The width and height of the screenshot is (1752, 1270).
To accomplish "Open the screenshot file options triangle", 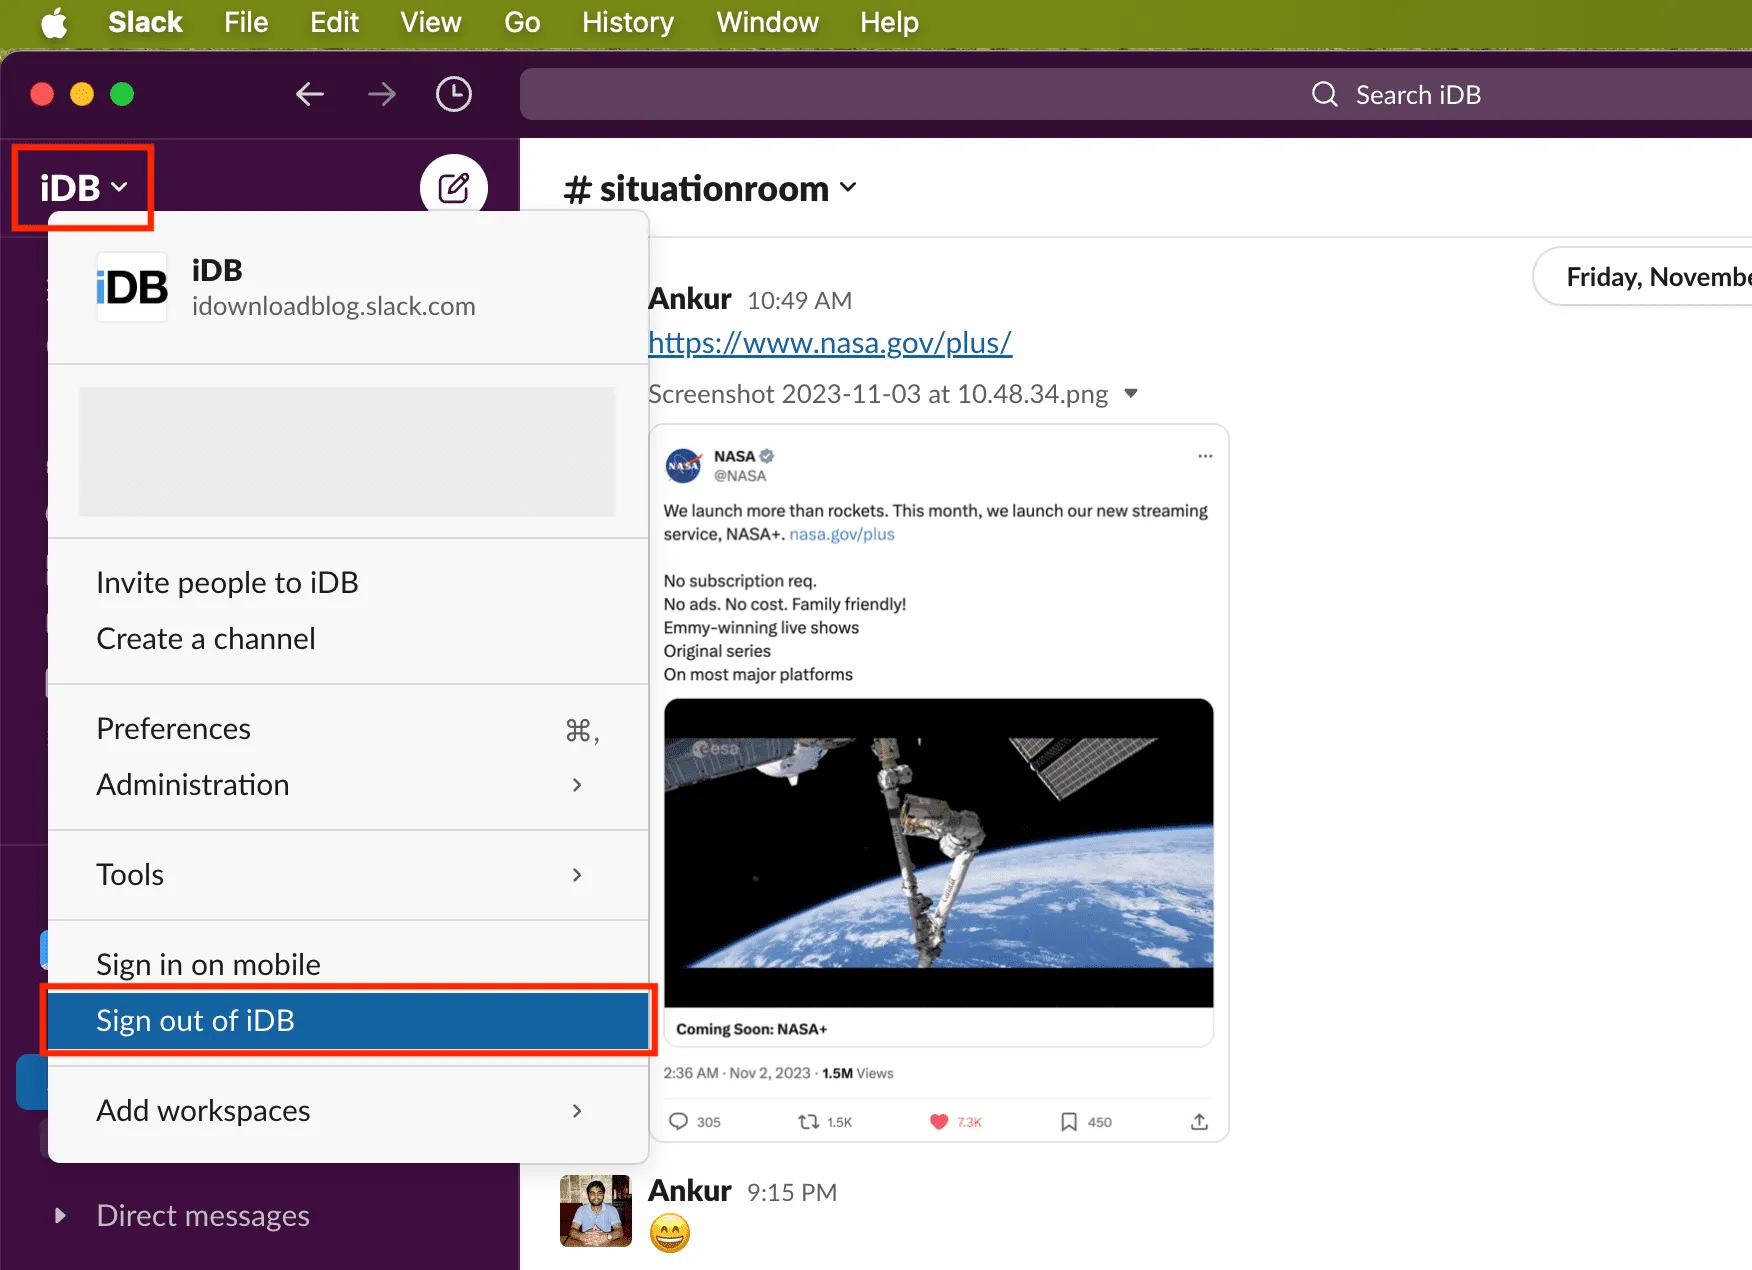I will pos(1131,393).
